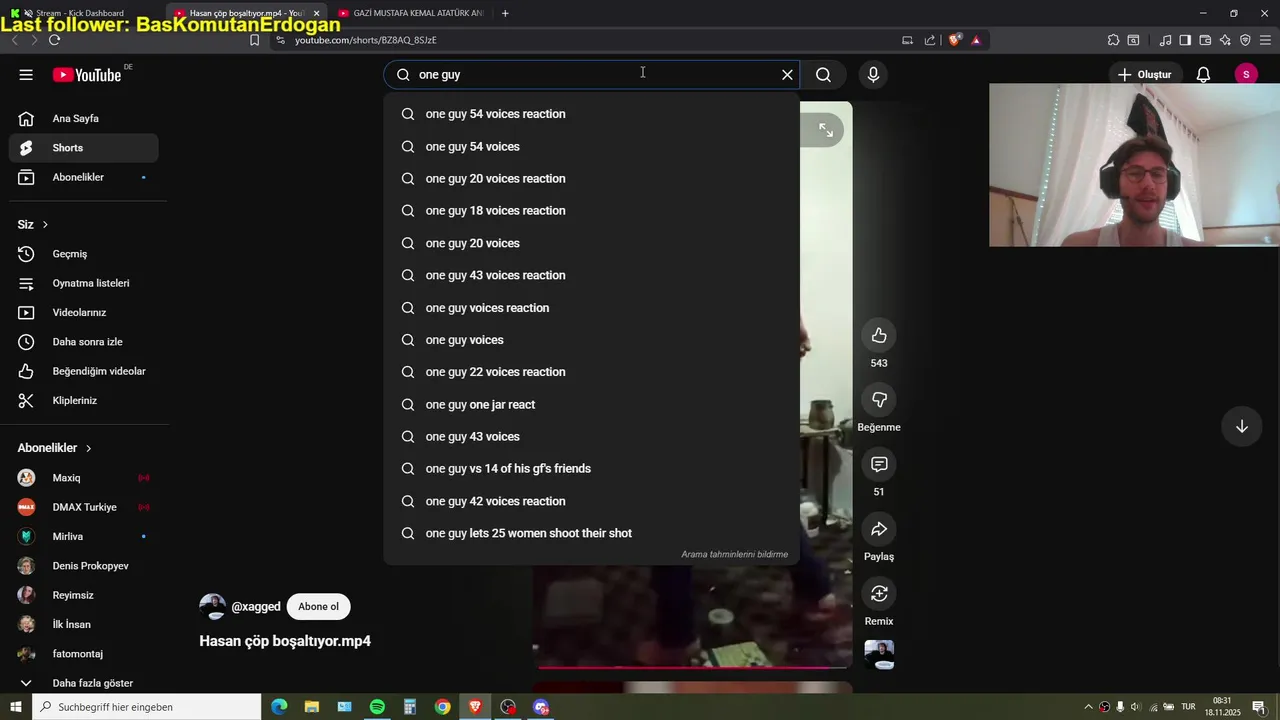Select suggestion 'one guy one jar react'
1280x720 pixels.
point(591,405)
